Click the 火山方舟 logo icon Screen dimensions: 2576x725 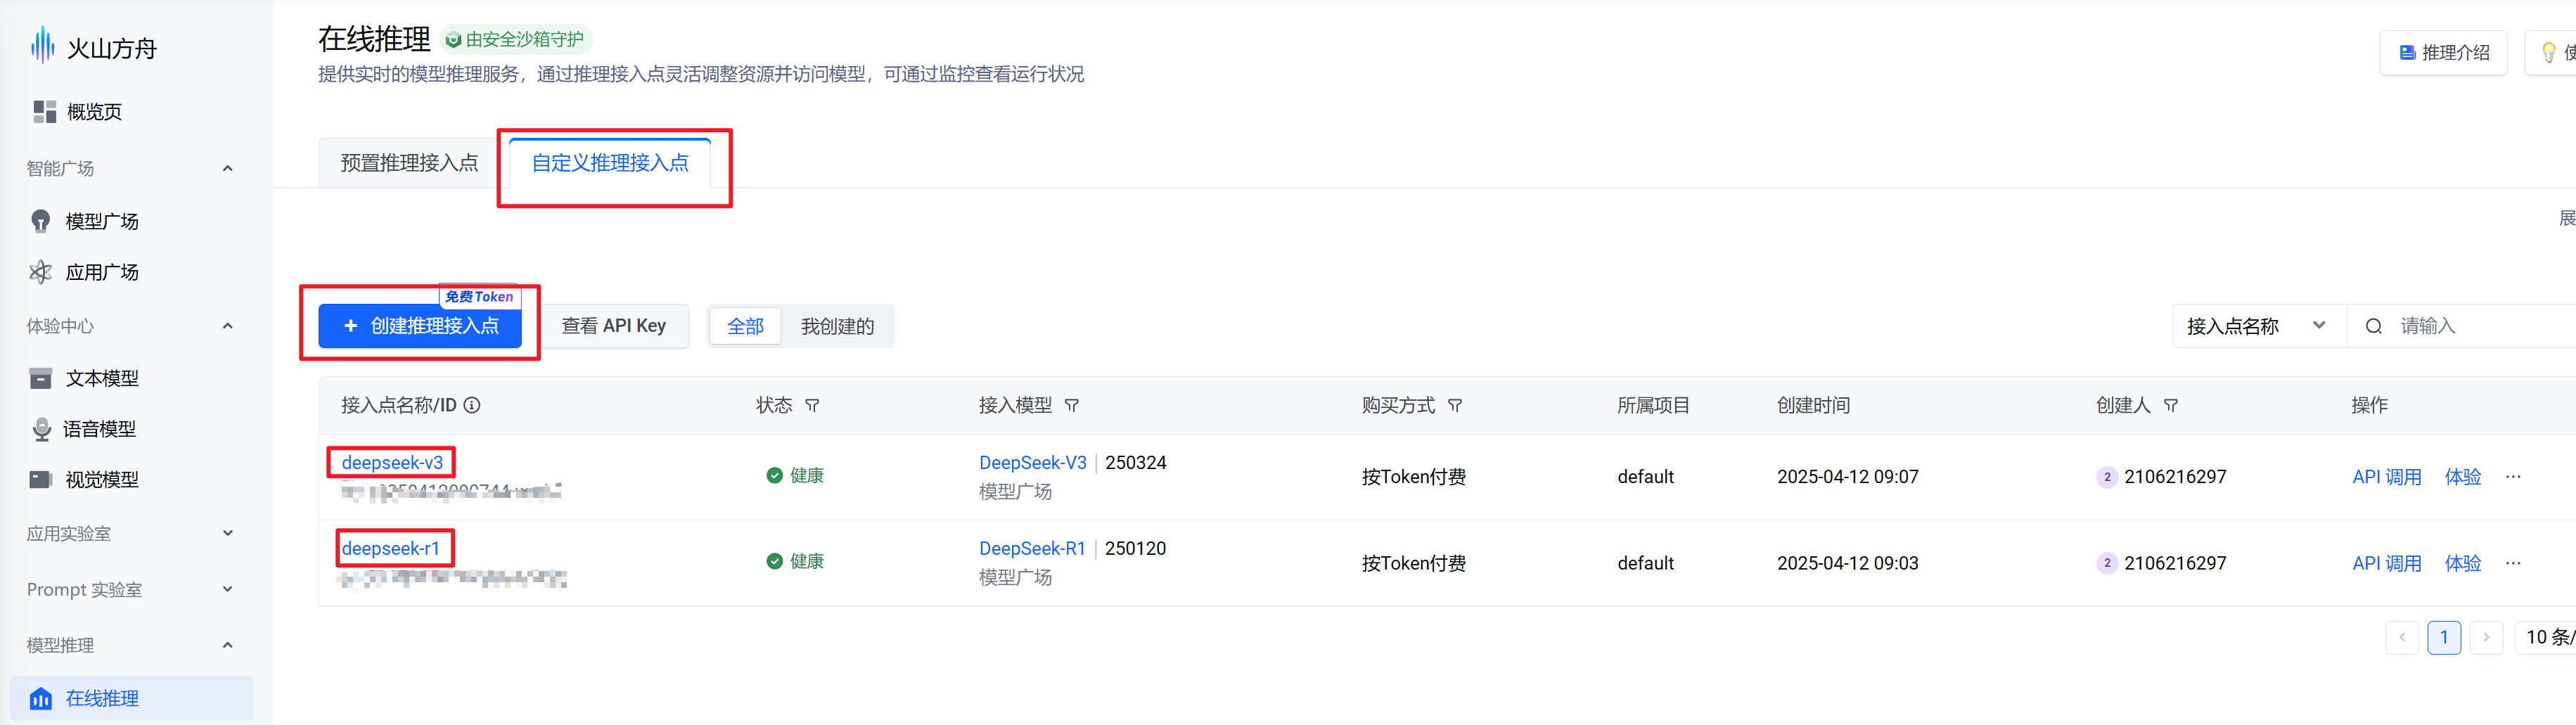point(42,46)
